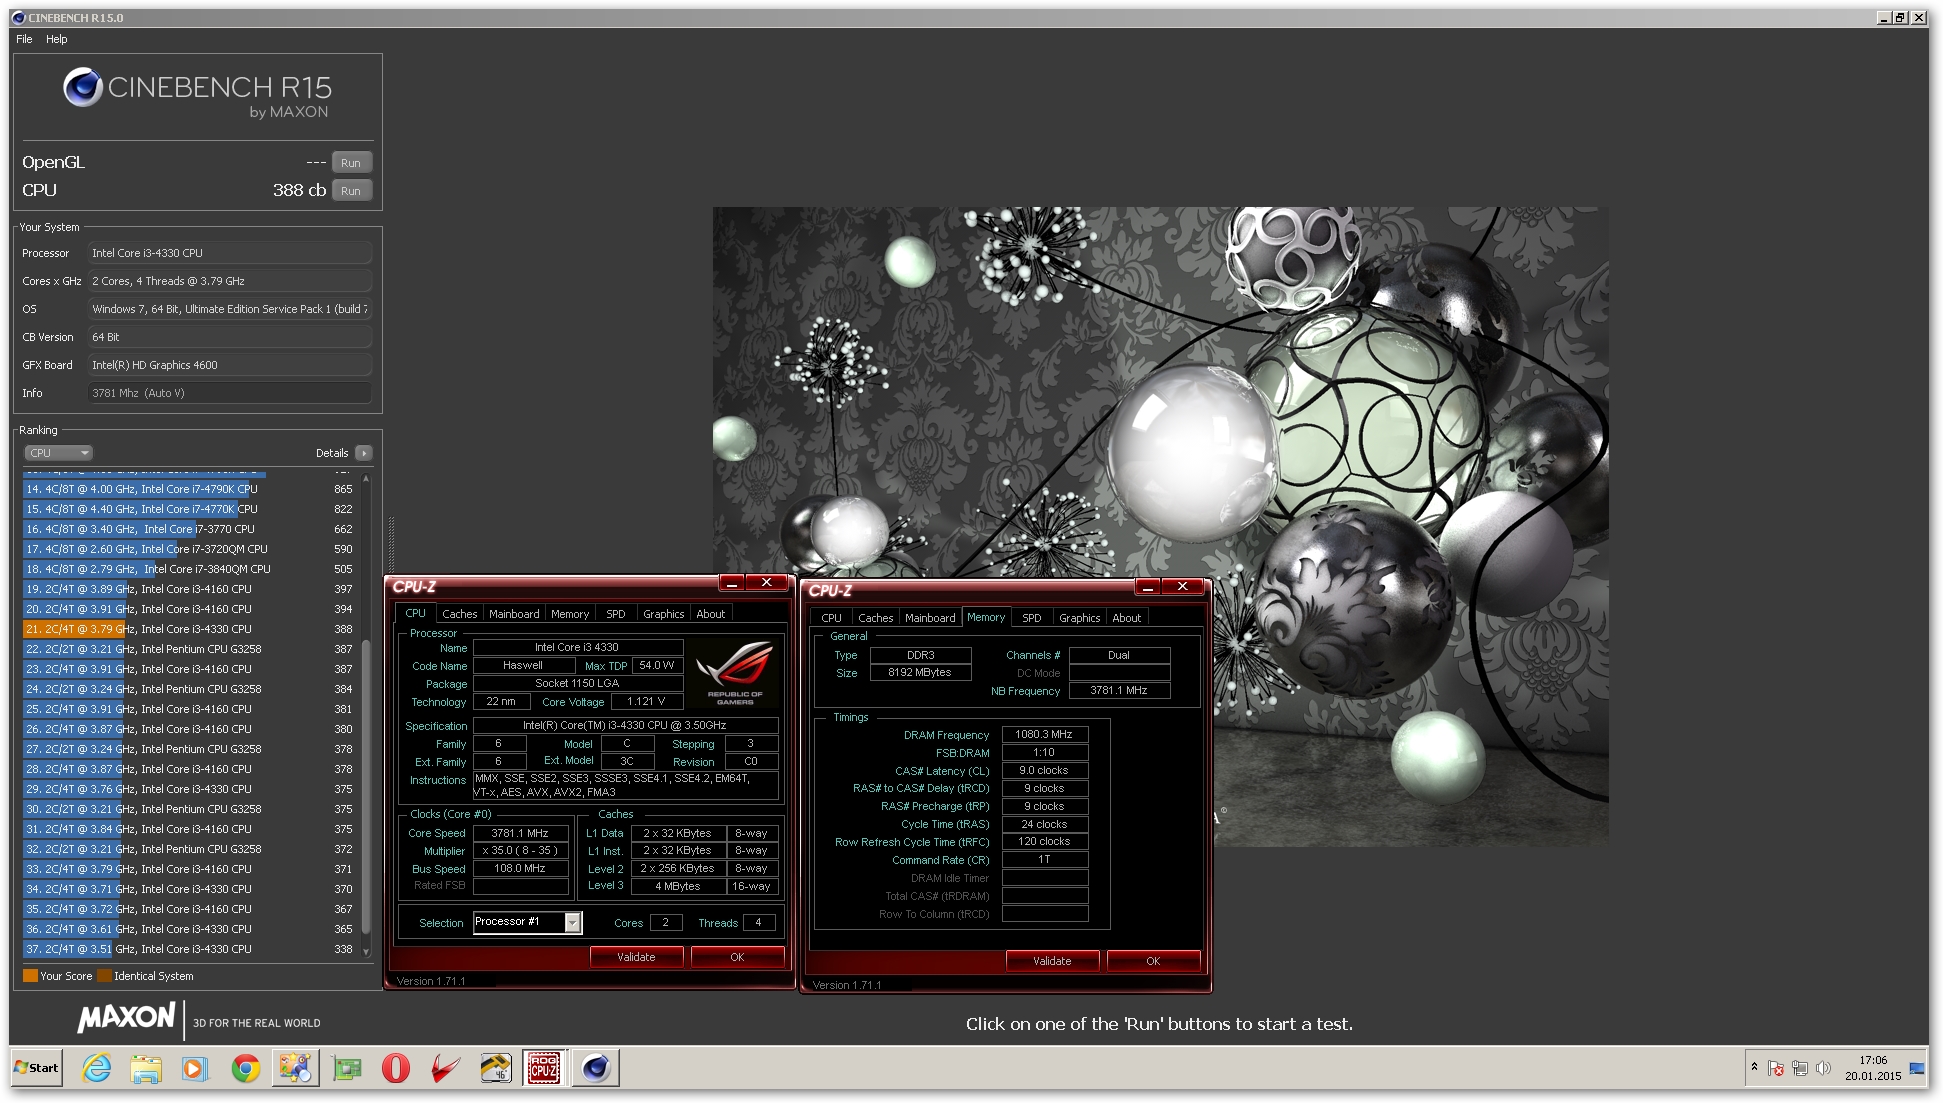Click the Processor field Intel Core i3-4330
This screenshot has width=1943, height=1103.
tap(230, 253)
